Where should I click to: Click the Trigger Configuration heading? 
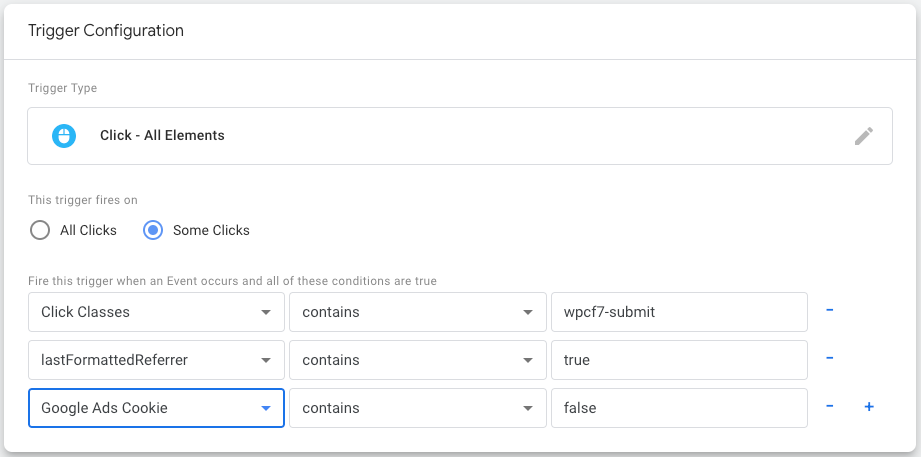click(x=106, y=31)
